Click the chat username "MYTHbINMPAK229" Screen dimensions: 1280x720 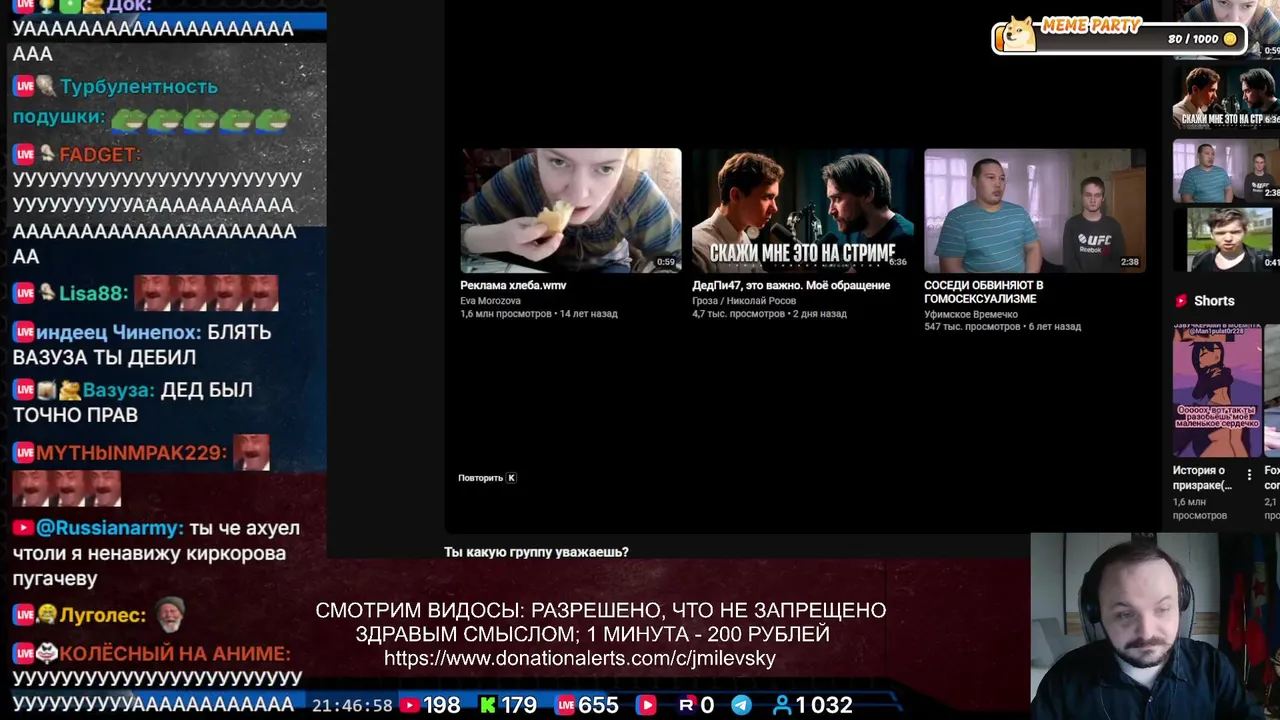coord(129,453)
